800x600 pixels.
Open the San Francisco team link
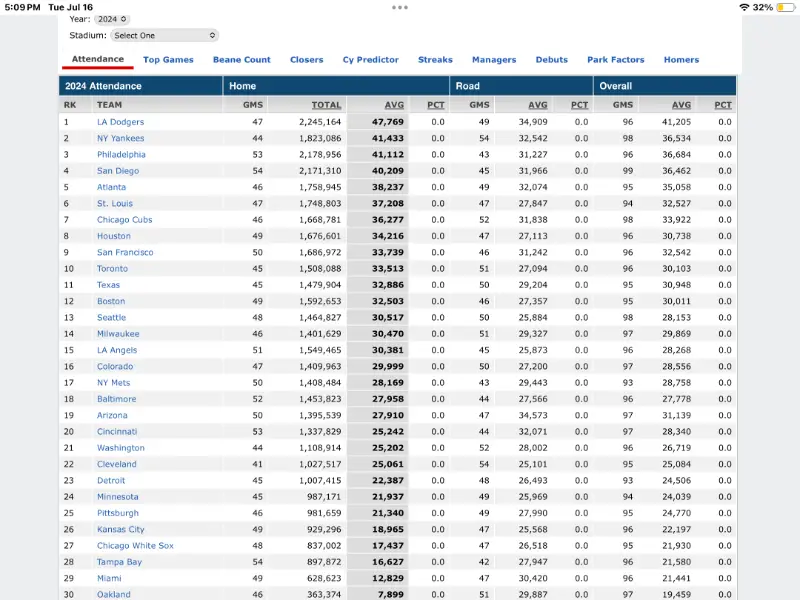pyautogui.click(x=125, y=253)
